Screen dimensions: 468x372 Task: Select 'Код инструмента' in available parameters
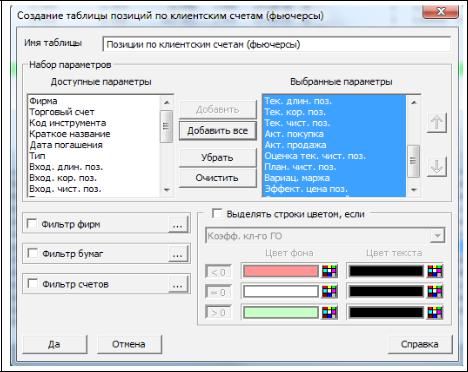94,123
